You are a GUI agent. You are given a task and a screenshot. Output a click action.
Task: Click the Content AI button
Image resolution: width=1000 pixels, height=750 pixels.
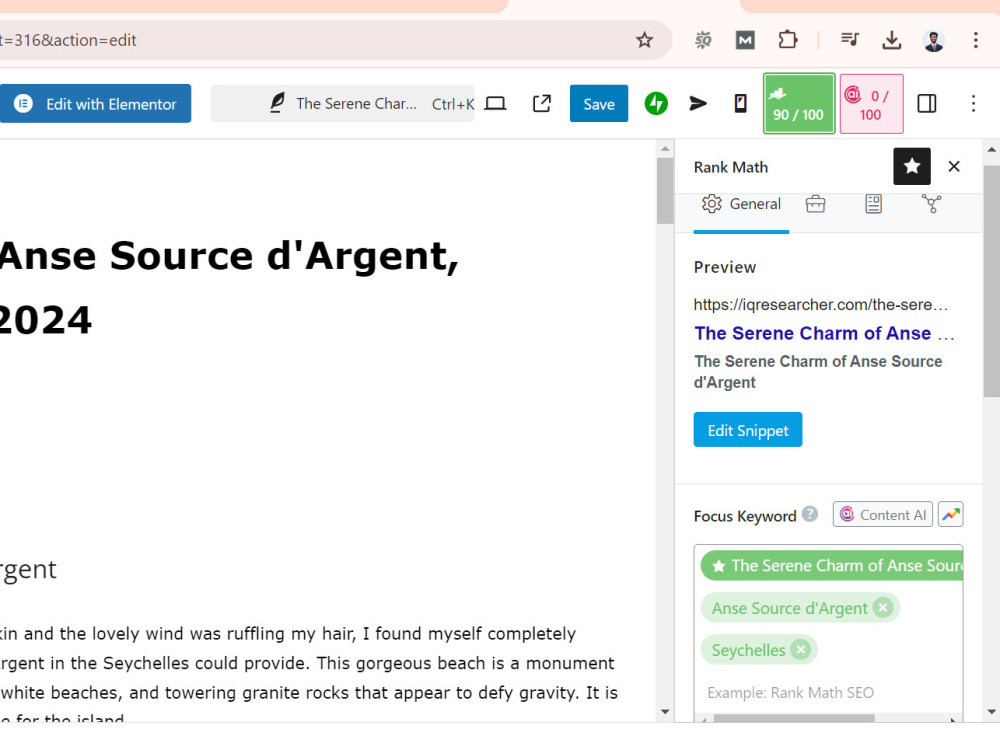(x=883, y=515)
